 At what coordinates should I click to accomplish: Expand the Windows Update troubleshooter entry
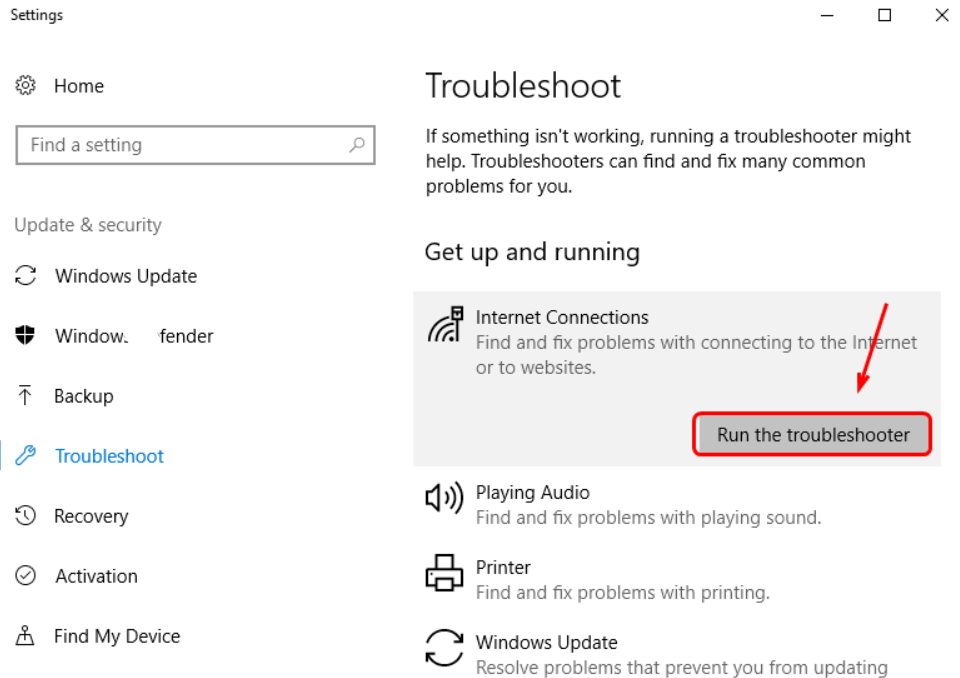[680, 655]
